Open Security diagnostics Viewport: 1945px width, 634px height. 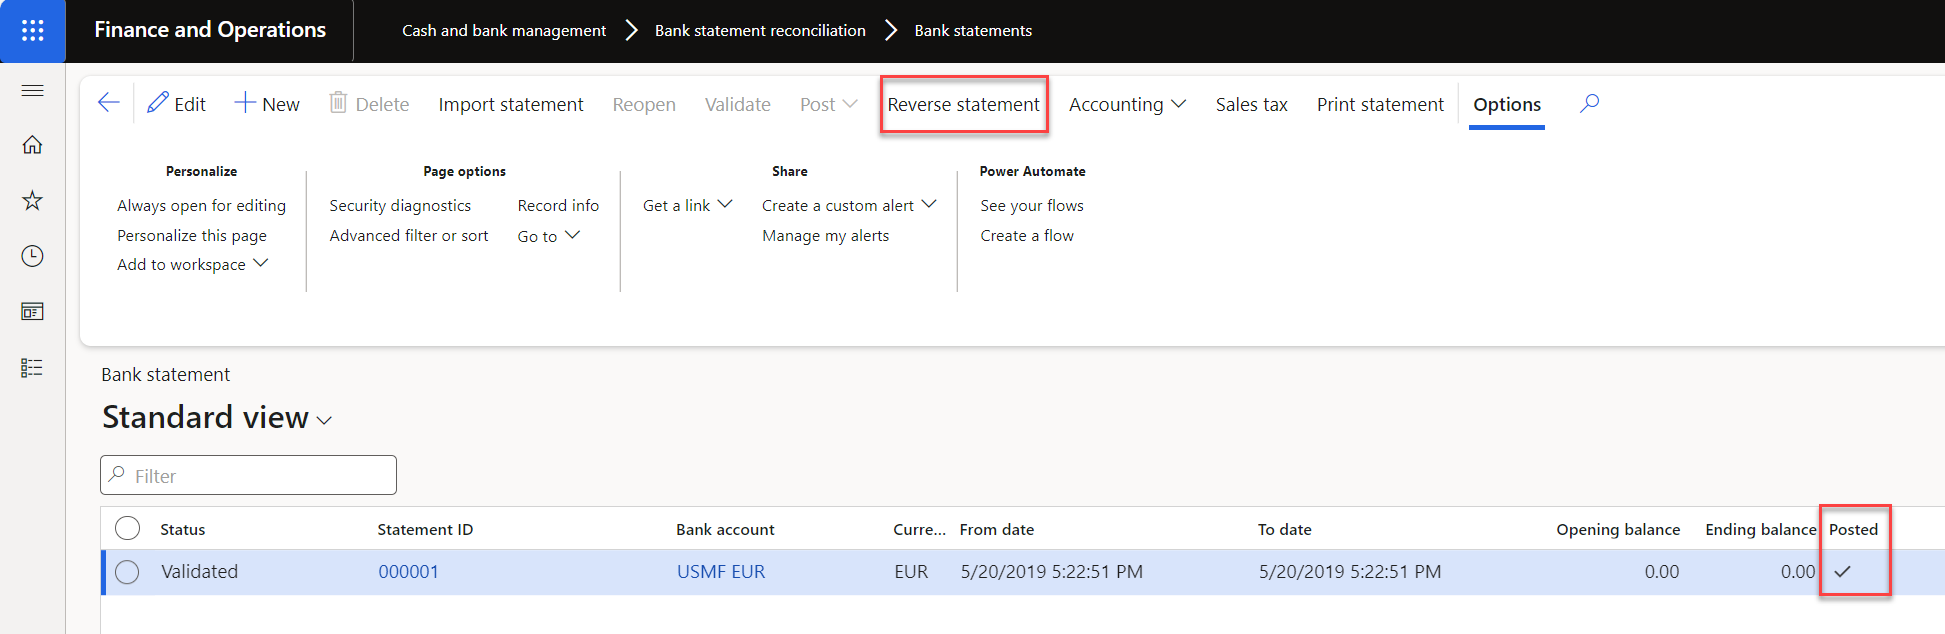pos(400,206)
